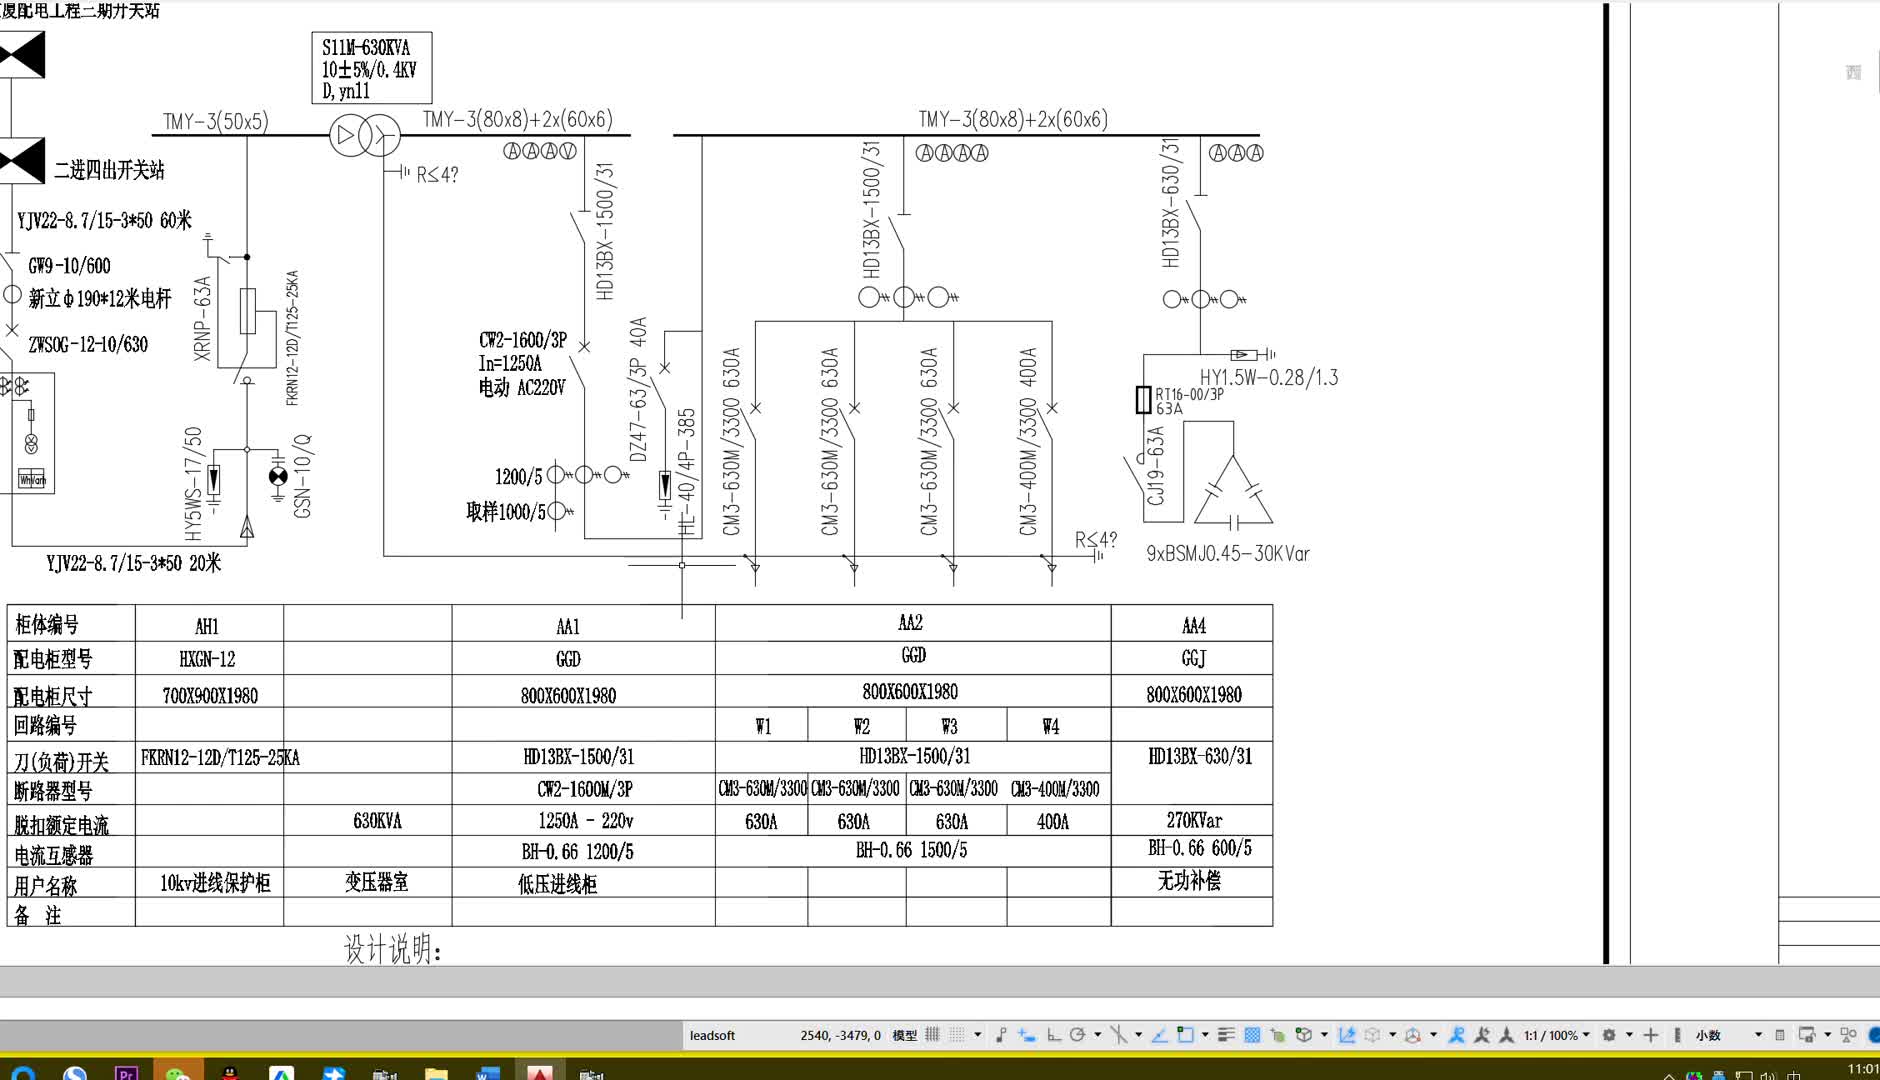The height and width of the screenshot is (1080, 1880).
Task: Click lock UI icon in status bar
Action: tap(1807, 1035)
